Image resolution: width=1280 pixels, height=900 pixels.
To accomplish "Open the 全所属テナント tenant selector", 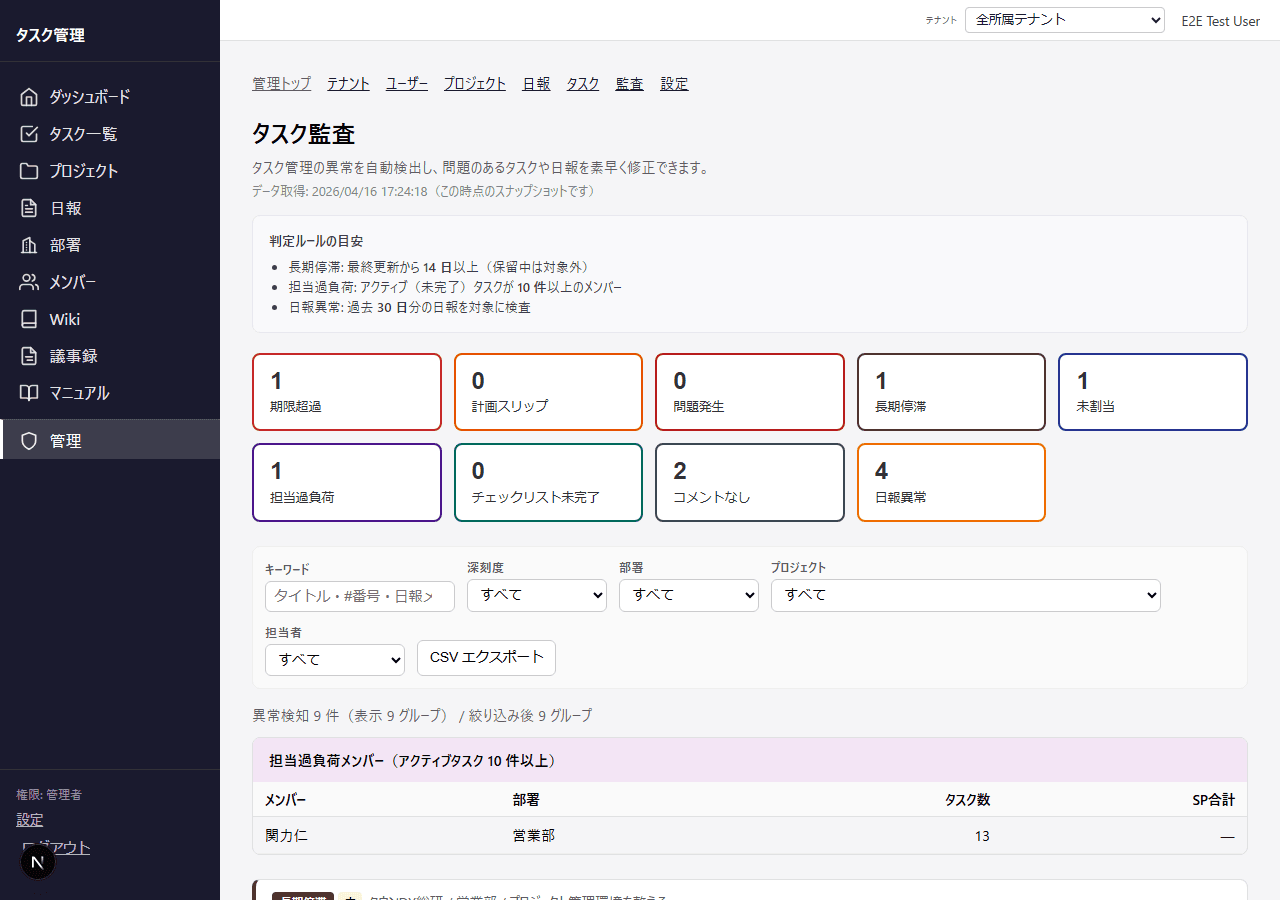I will point(1064,19).
